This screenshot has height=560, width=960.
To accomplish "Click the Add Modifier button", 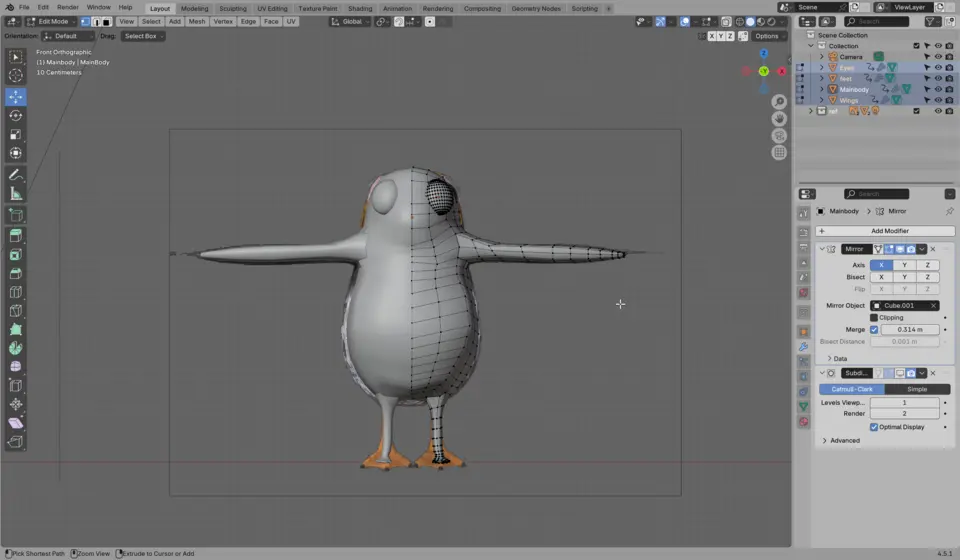I will tap(885, 231).
